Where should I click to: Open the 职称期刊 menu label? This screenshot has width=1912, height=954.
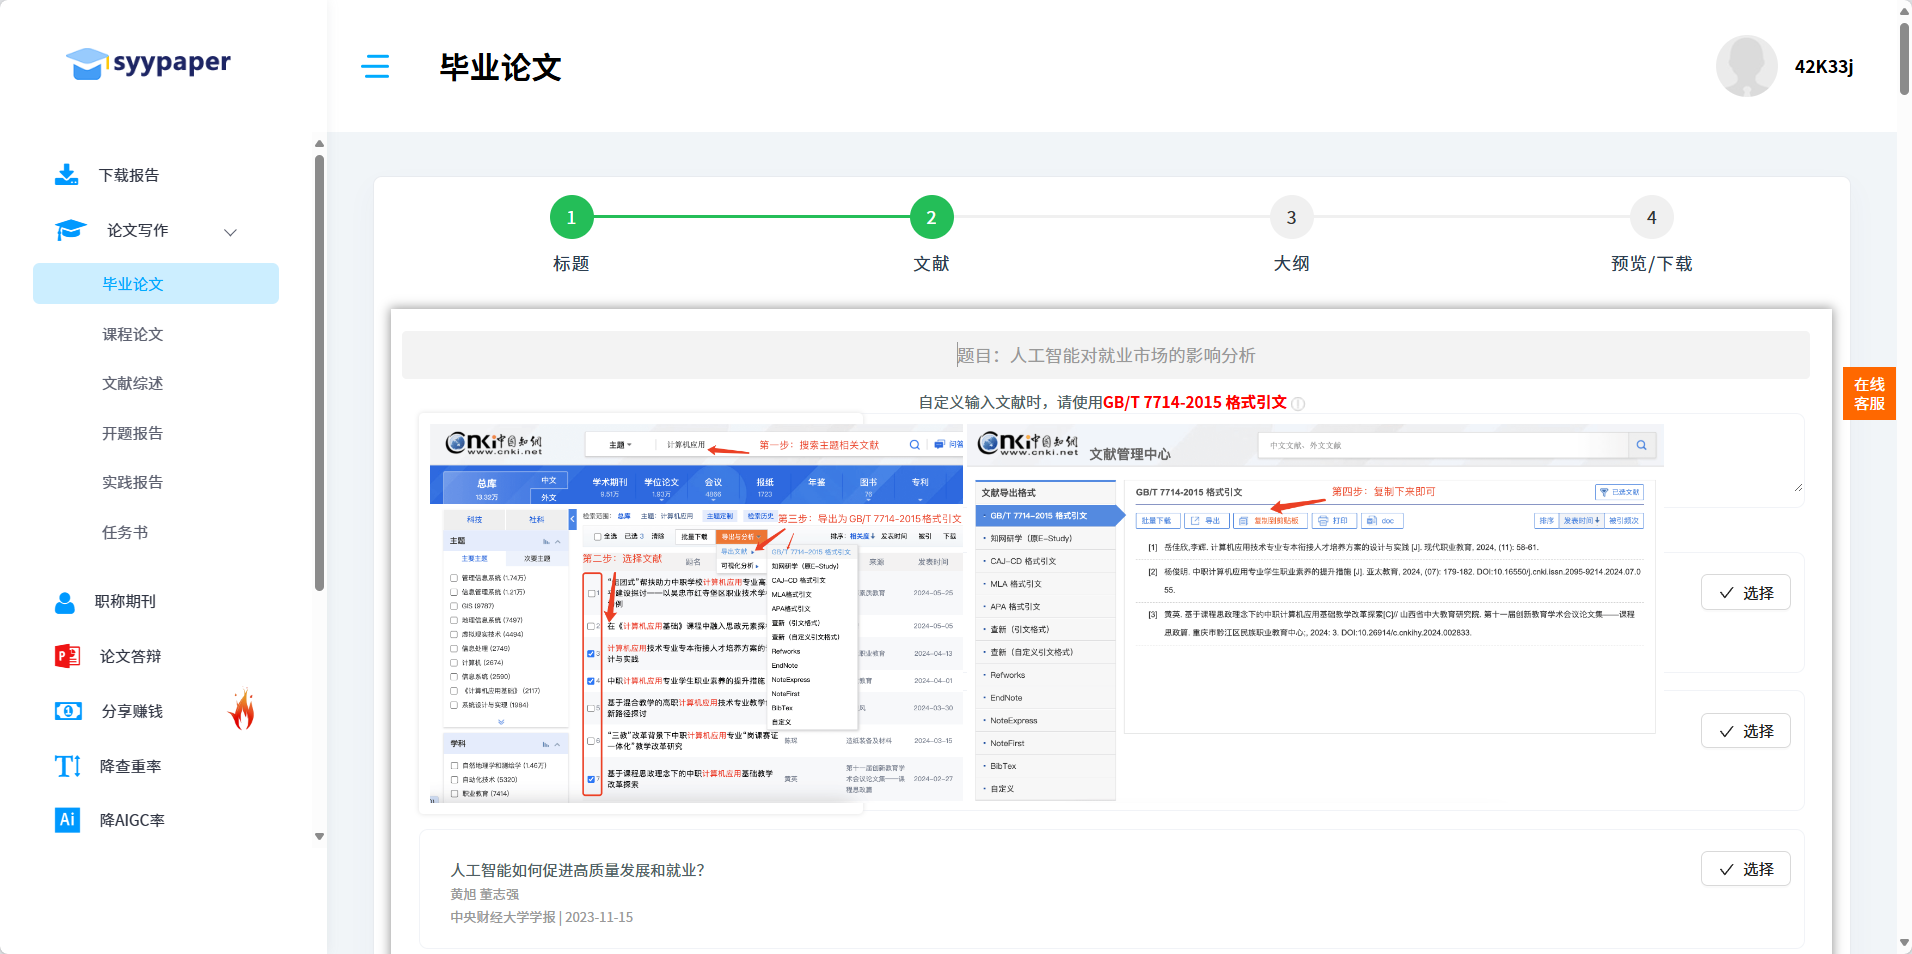(x=125, y=601)
